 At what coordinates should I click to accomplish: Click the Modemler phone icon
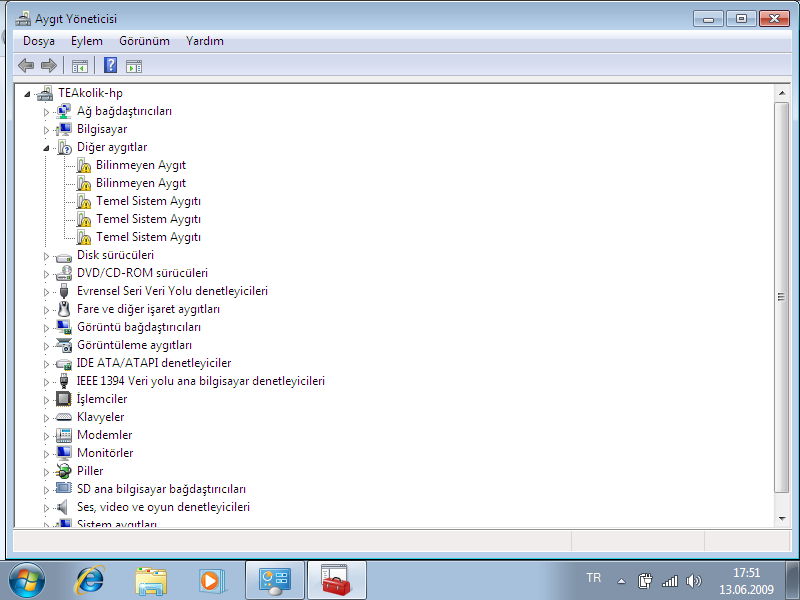coord(64,435)
